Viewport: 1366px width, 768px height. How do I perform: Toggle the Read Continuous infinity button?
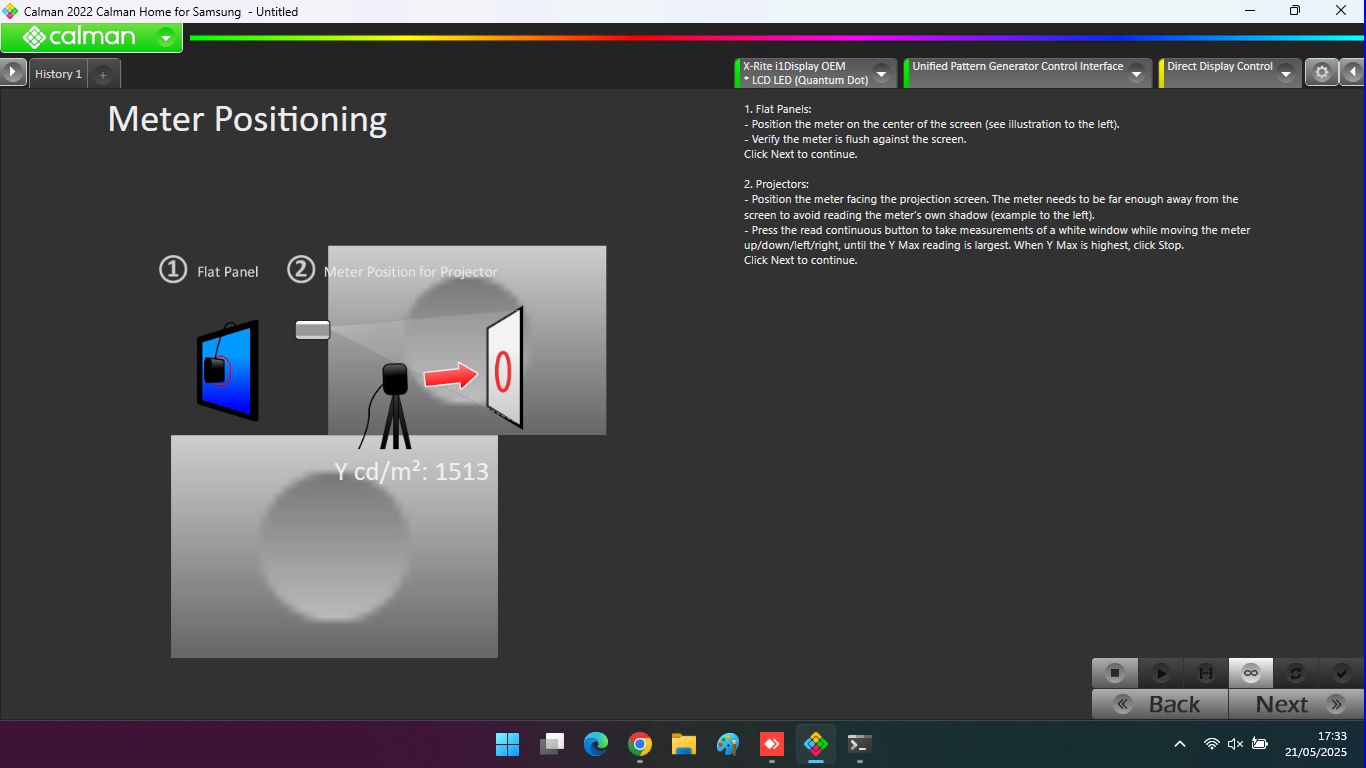pyautogui.click(x=1251, y=673)
